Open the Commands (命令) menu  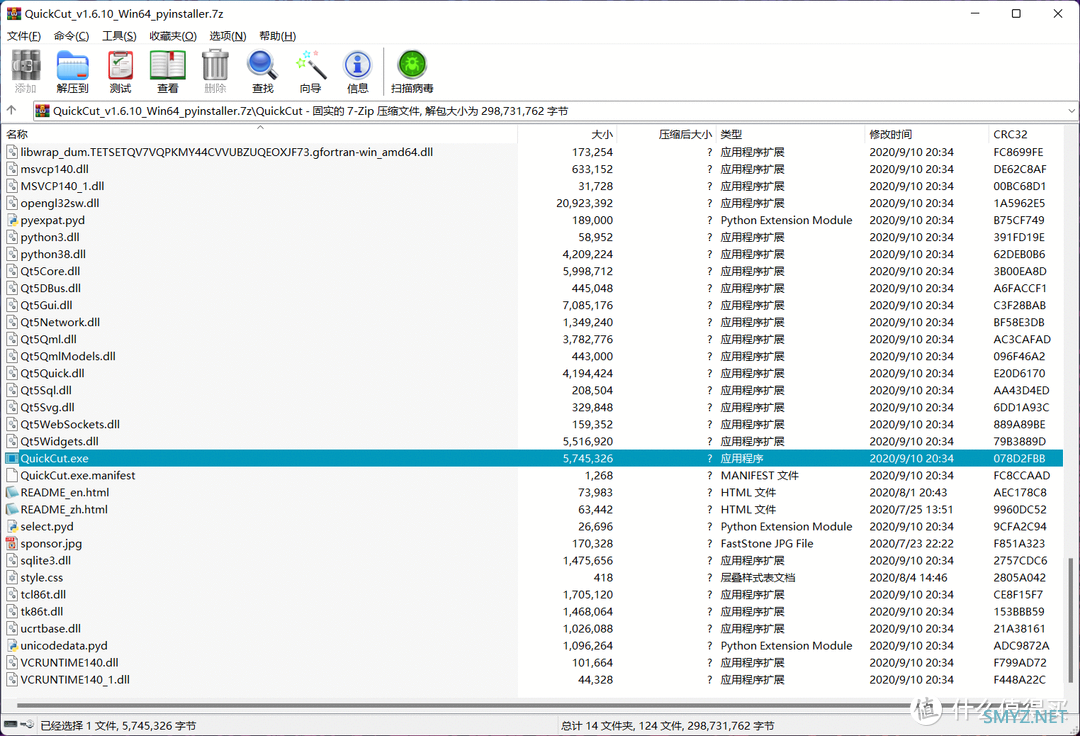(x=72, y=36)
